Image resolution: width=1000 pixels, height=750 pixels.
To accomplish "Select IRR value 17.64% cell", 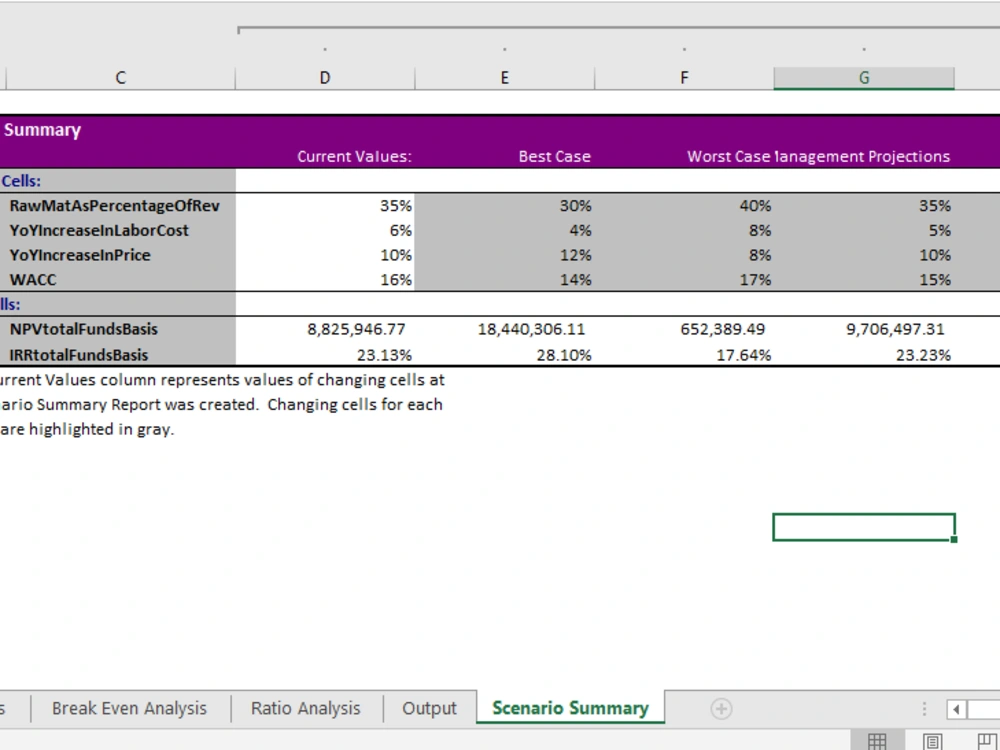I will click(684, 355).
